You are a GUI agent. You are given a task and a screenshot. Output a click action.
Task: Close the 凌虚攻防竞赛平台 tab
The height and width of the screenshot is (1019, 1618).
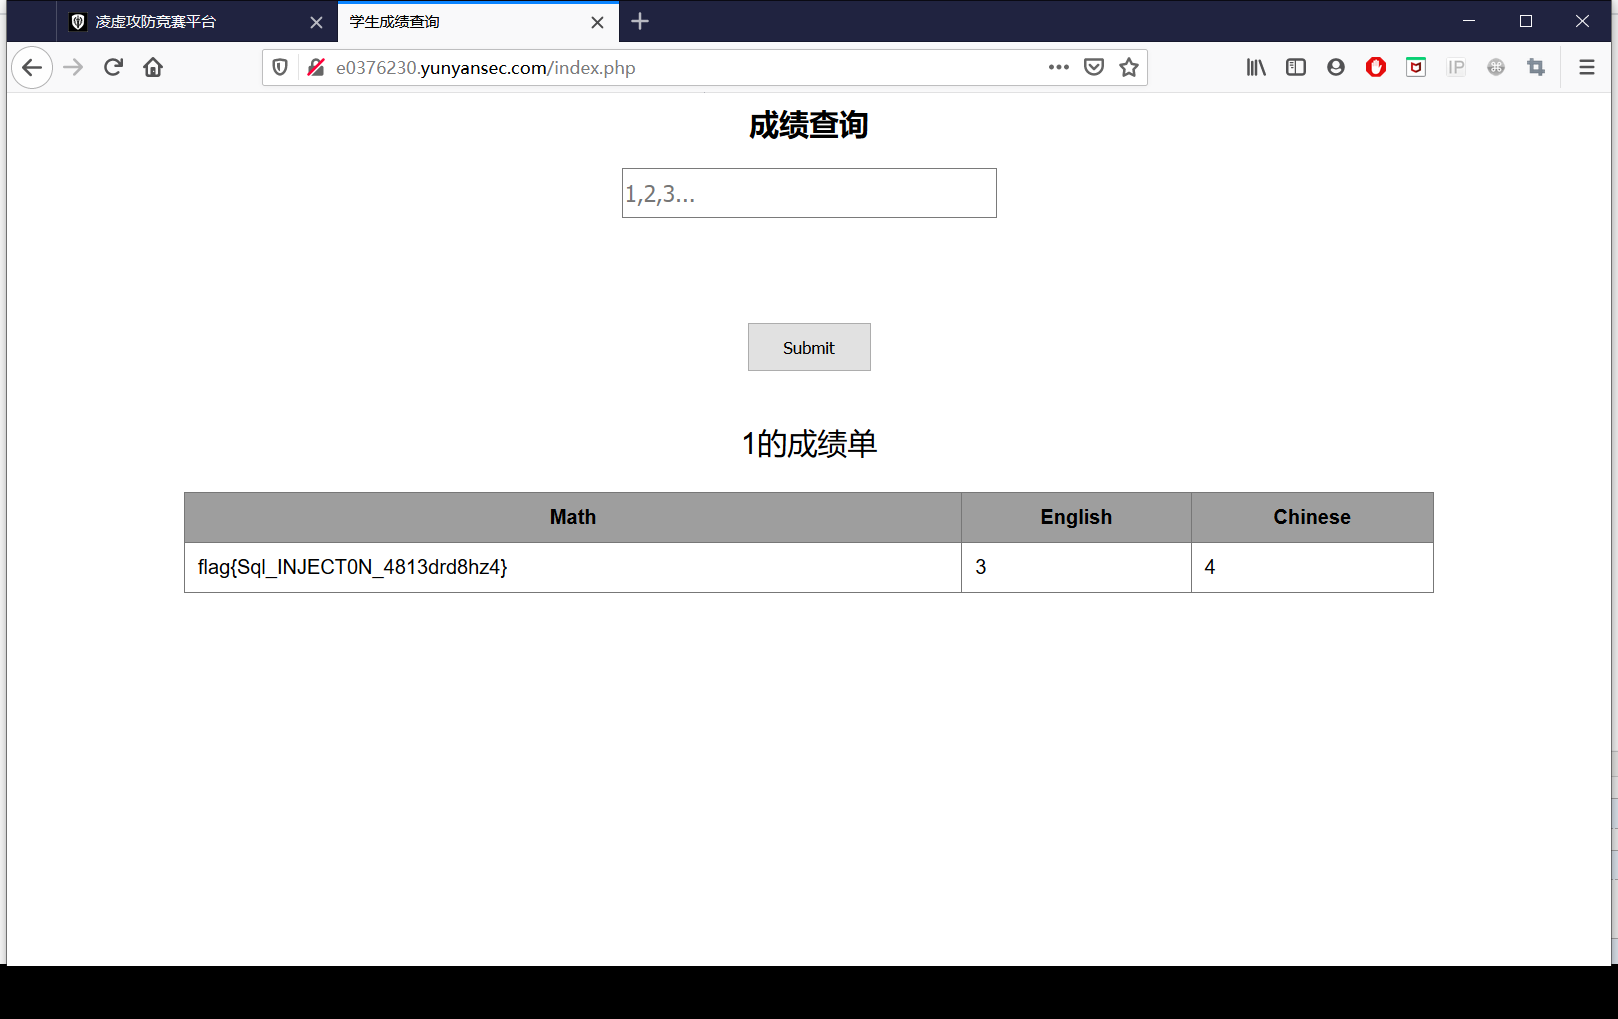click(x=316, y=22)
